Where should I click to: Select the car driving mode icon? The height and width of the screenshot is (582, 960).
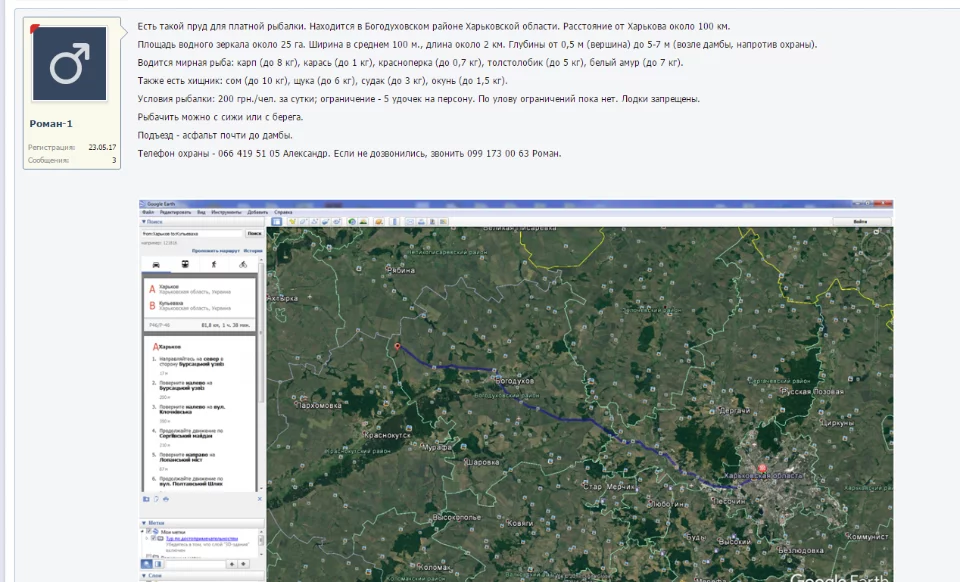155,265
